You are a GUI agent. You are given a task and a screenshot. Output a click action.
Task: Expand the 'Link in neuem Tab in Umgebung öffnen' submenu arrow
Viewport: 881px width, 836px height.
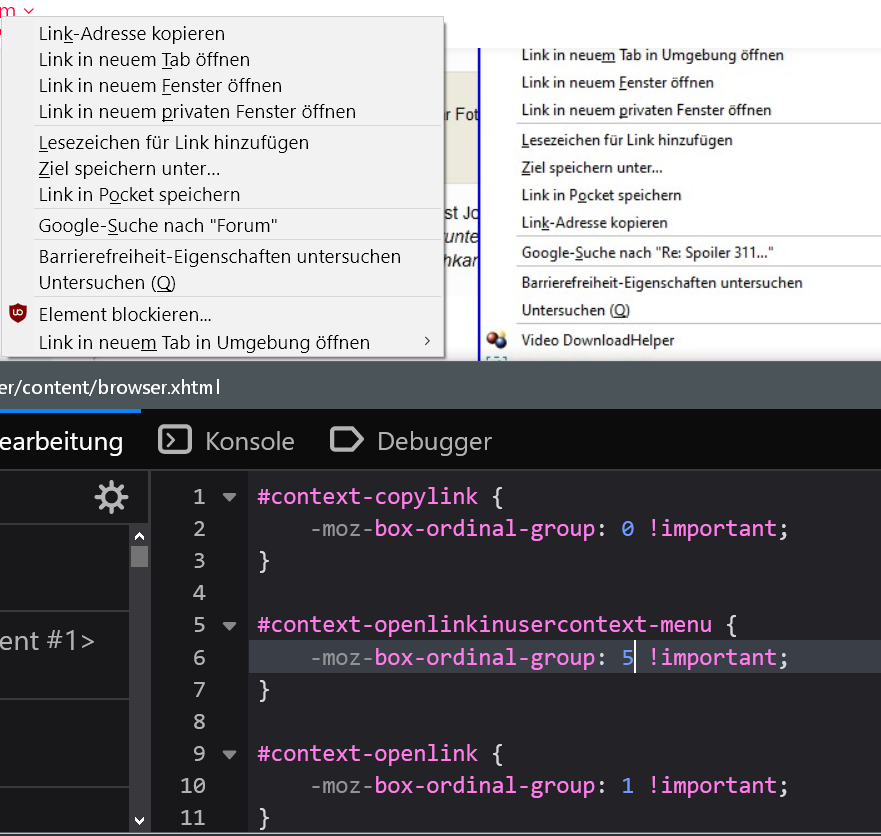[x=427, y=342]
